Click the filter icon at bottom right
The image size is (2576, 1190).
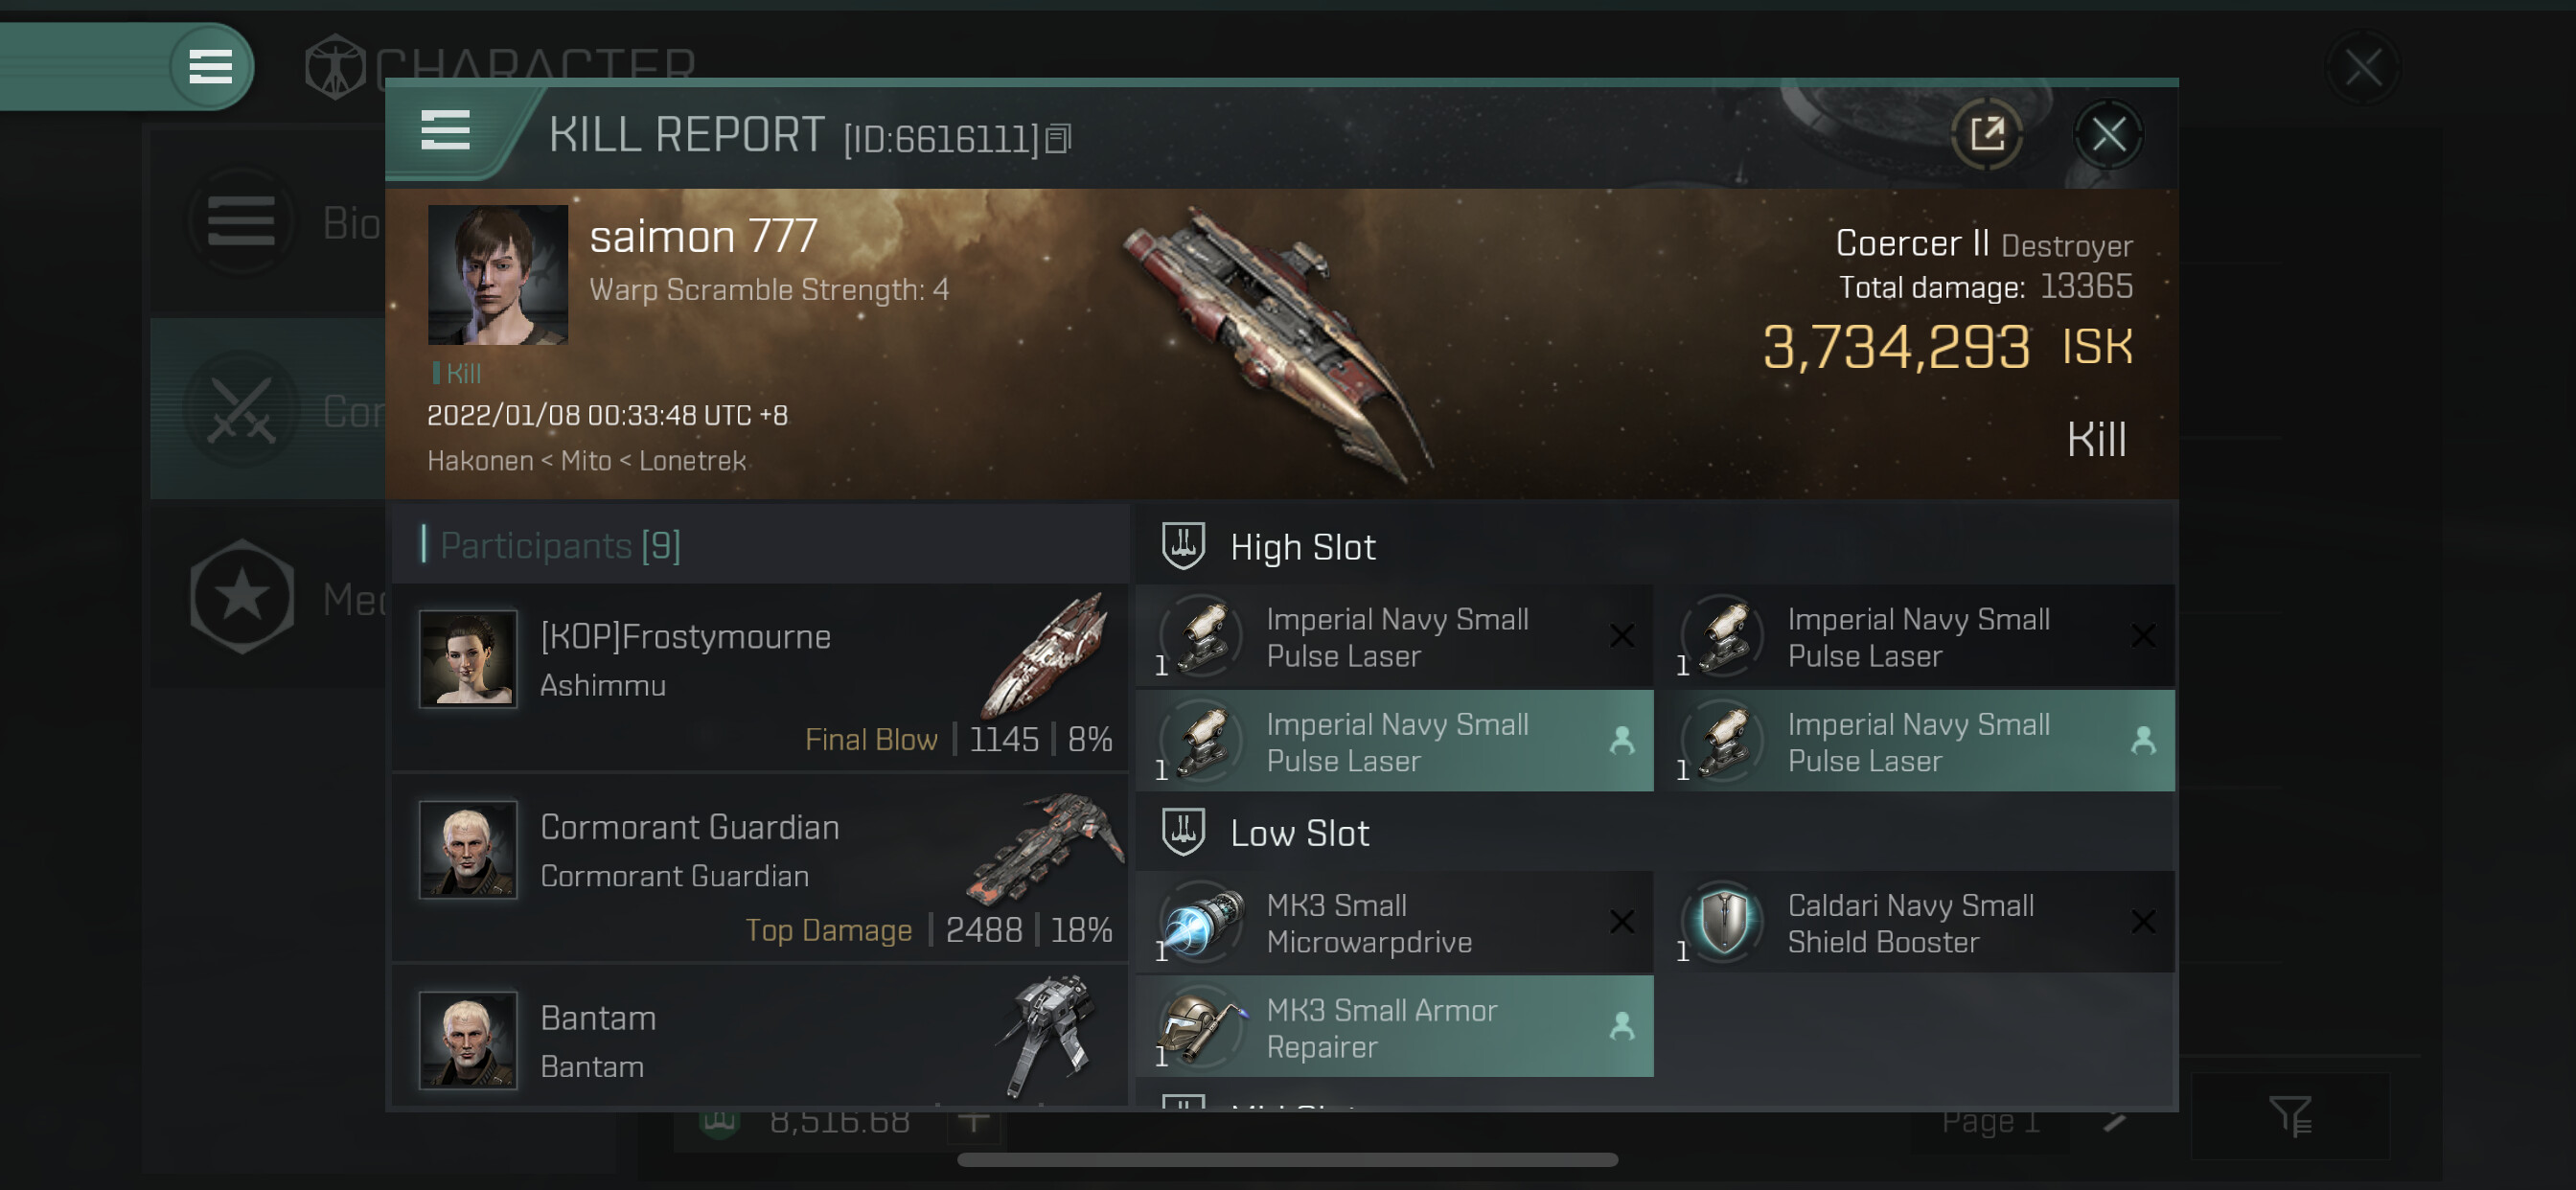pyautogui.click(x=2289, y=1115)
